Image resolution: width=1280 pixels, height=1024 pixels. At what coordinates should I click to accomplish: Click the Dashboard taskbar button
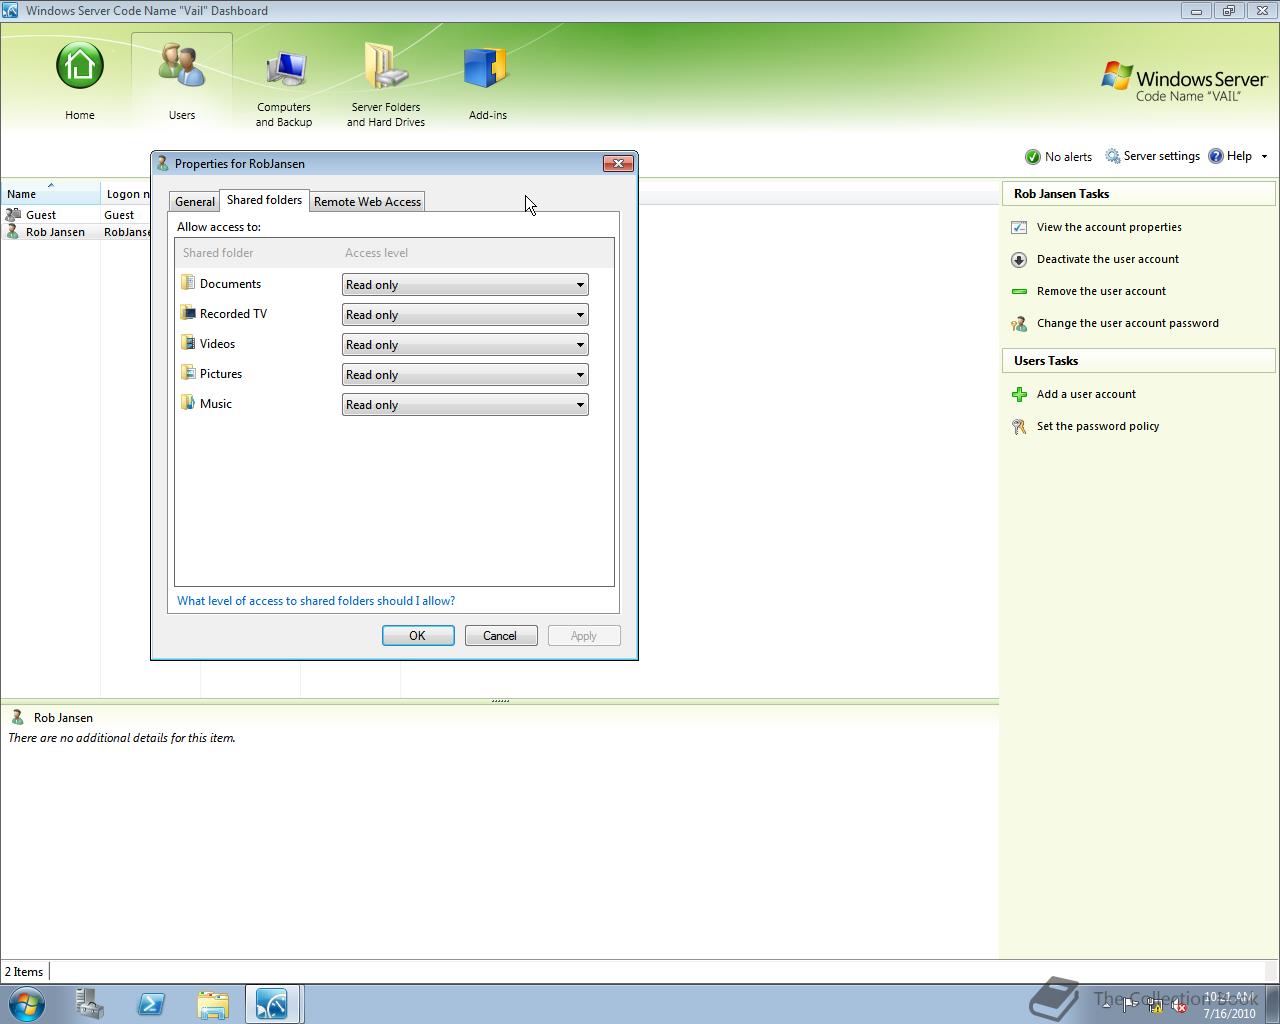273,1004
